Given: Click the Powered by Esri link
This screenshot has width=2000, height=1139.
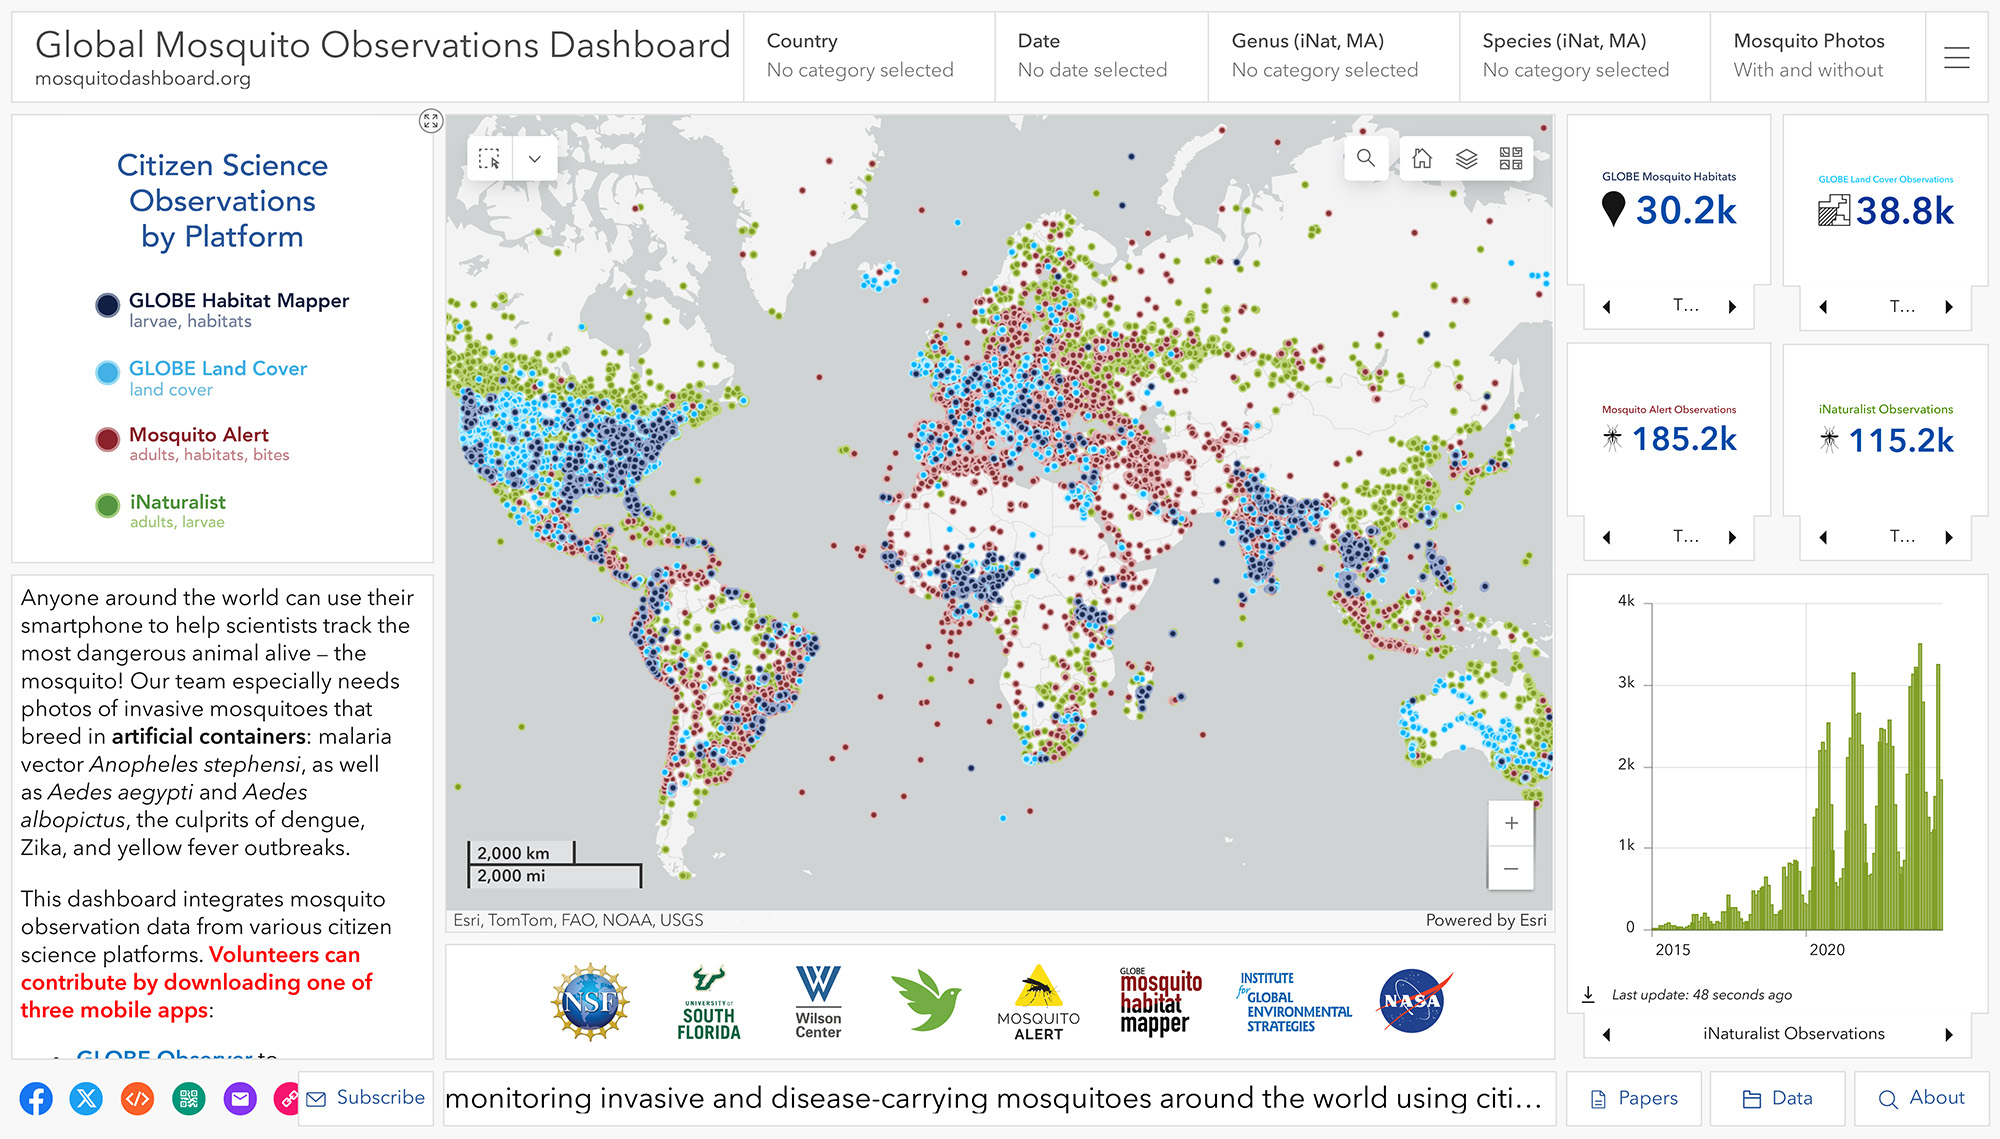Looking at the screenshot, I should [x=1485, y=920].
